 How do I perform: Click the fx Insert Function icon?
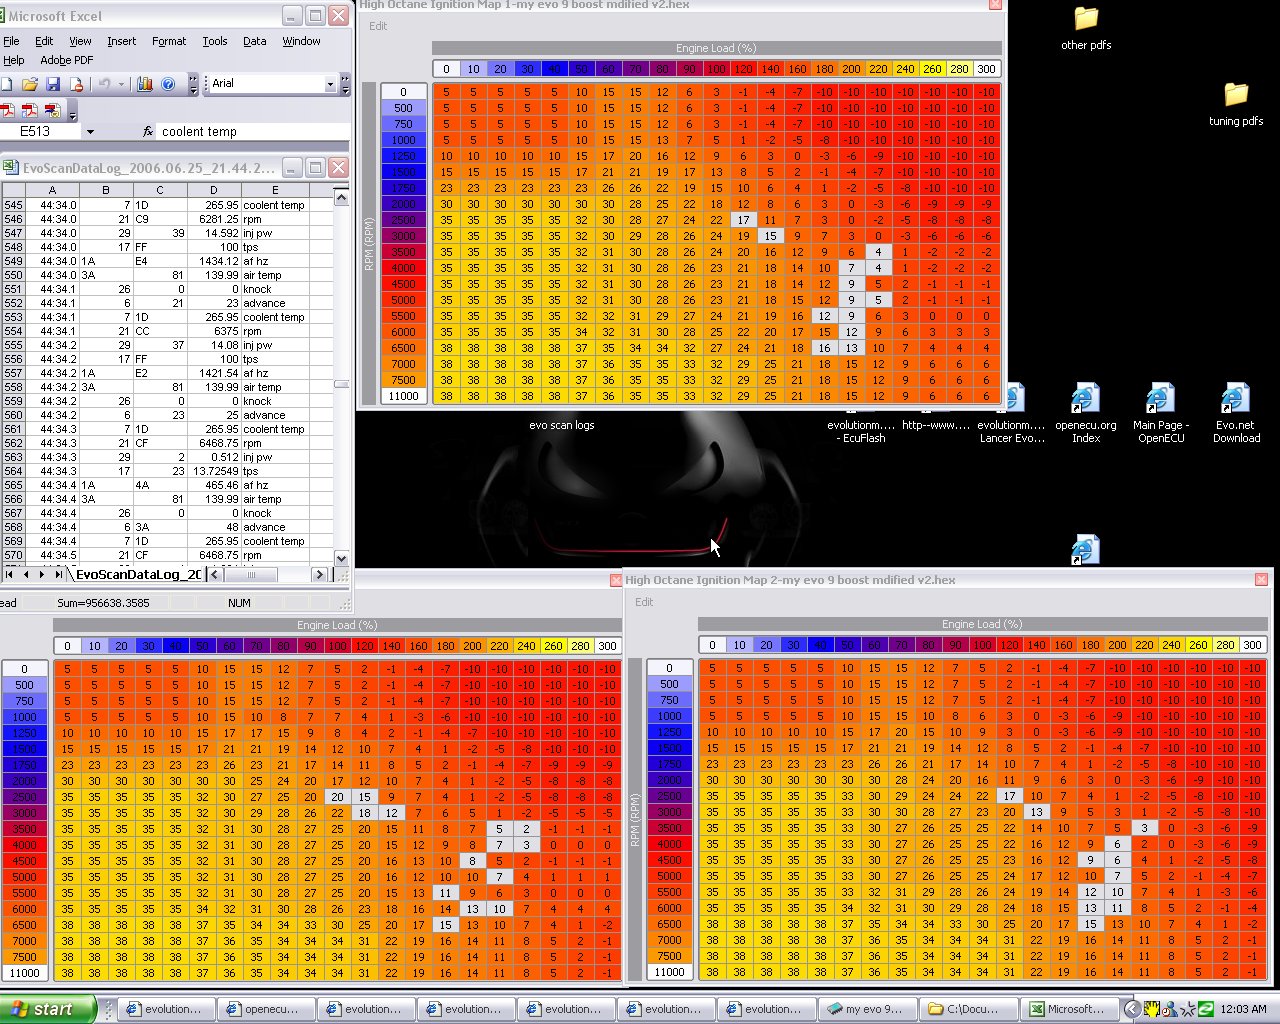point(148,131)
